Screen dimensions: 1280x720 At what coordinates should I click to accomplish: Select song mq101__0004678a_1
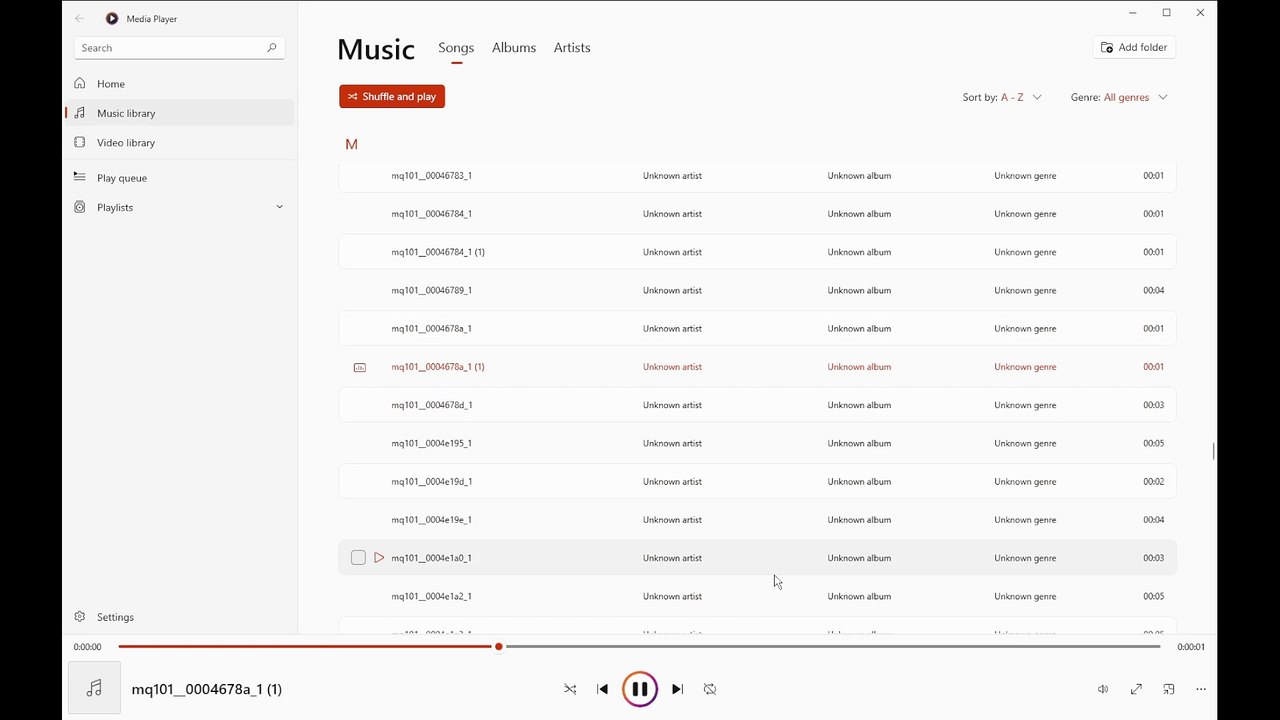(x=757, y=328)
